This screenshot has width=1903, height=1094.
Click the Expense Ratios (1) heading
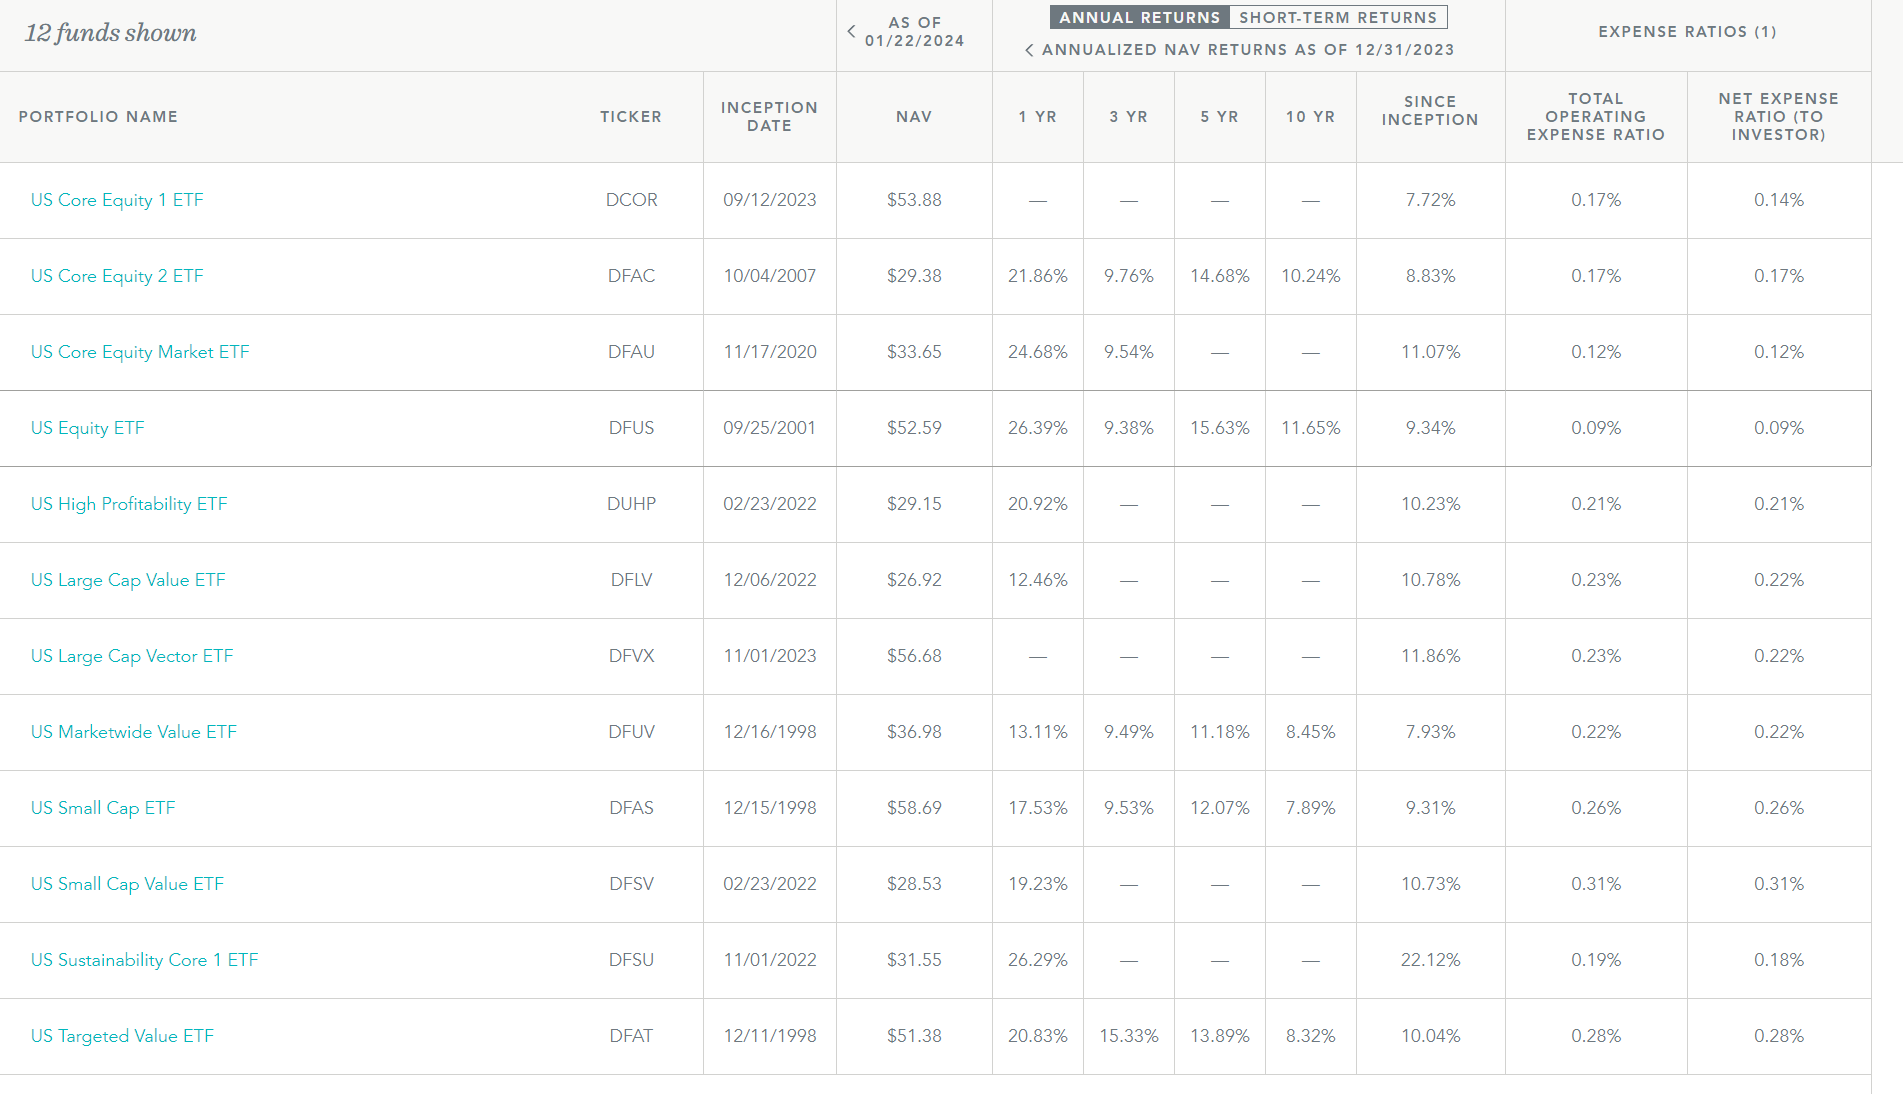click(1688, 32)
